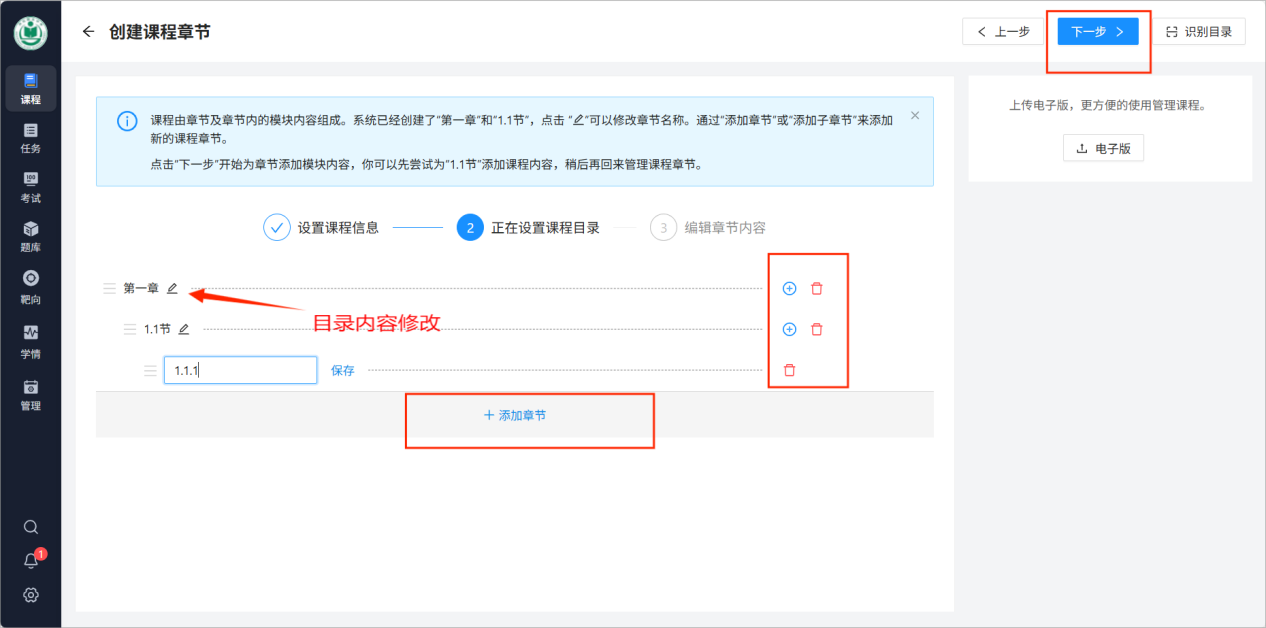This screenshot has height=628, width=1266.
Task: Click the 识别目录 button
Action: pos(1199,32)
